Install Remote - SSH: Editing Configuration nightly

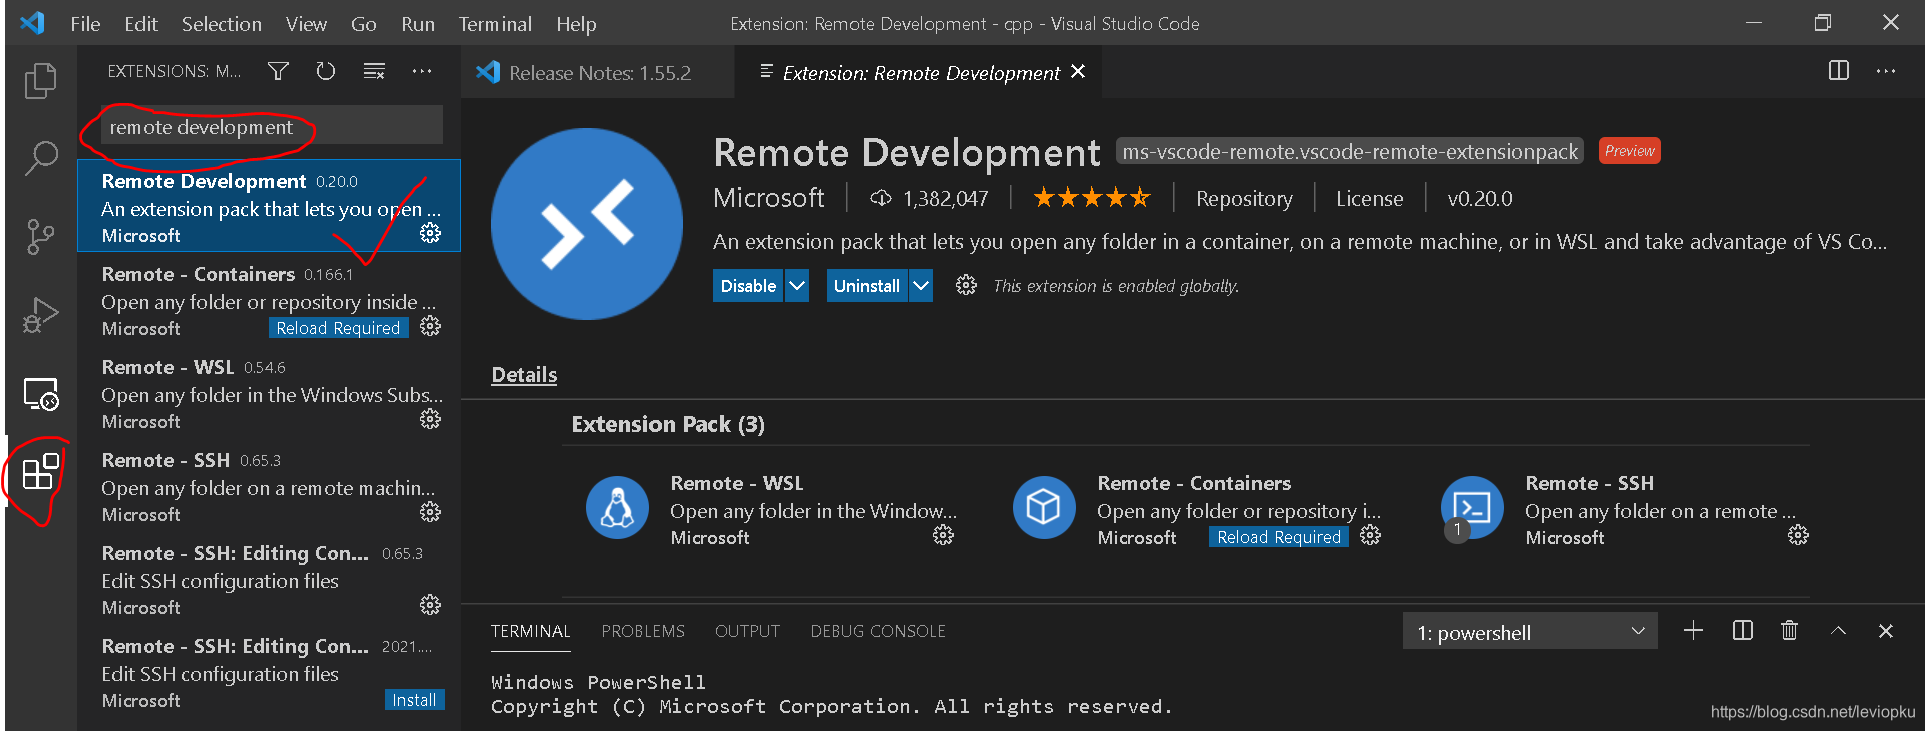point(414,700)
